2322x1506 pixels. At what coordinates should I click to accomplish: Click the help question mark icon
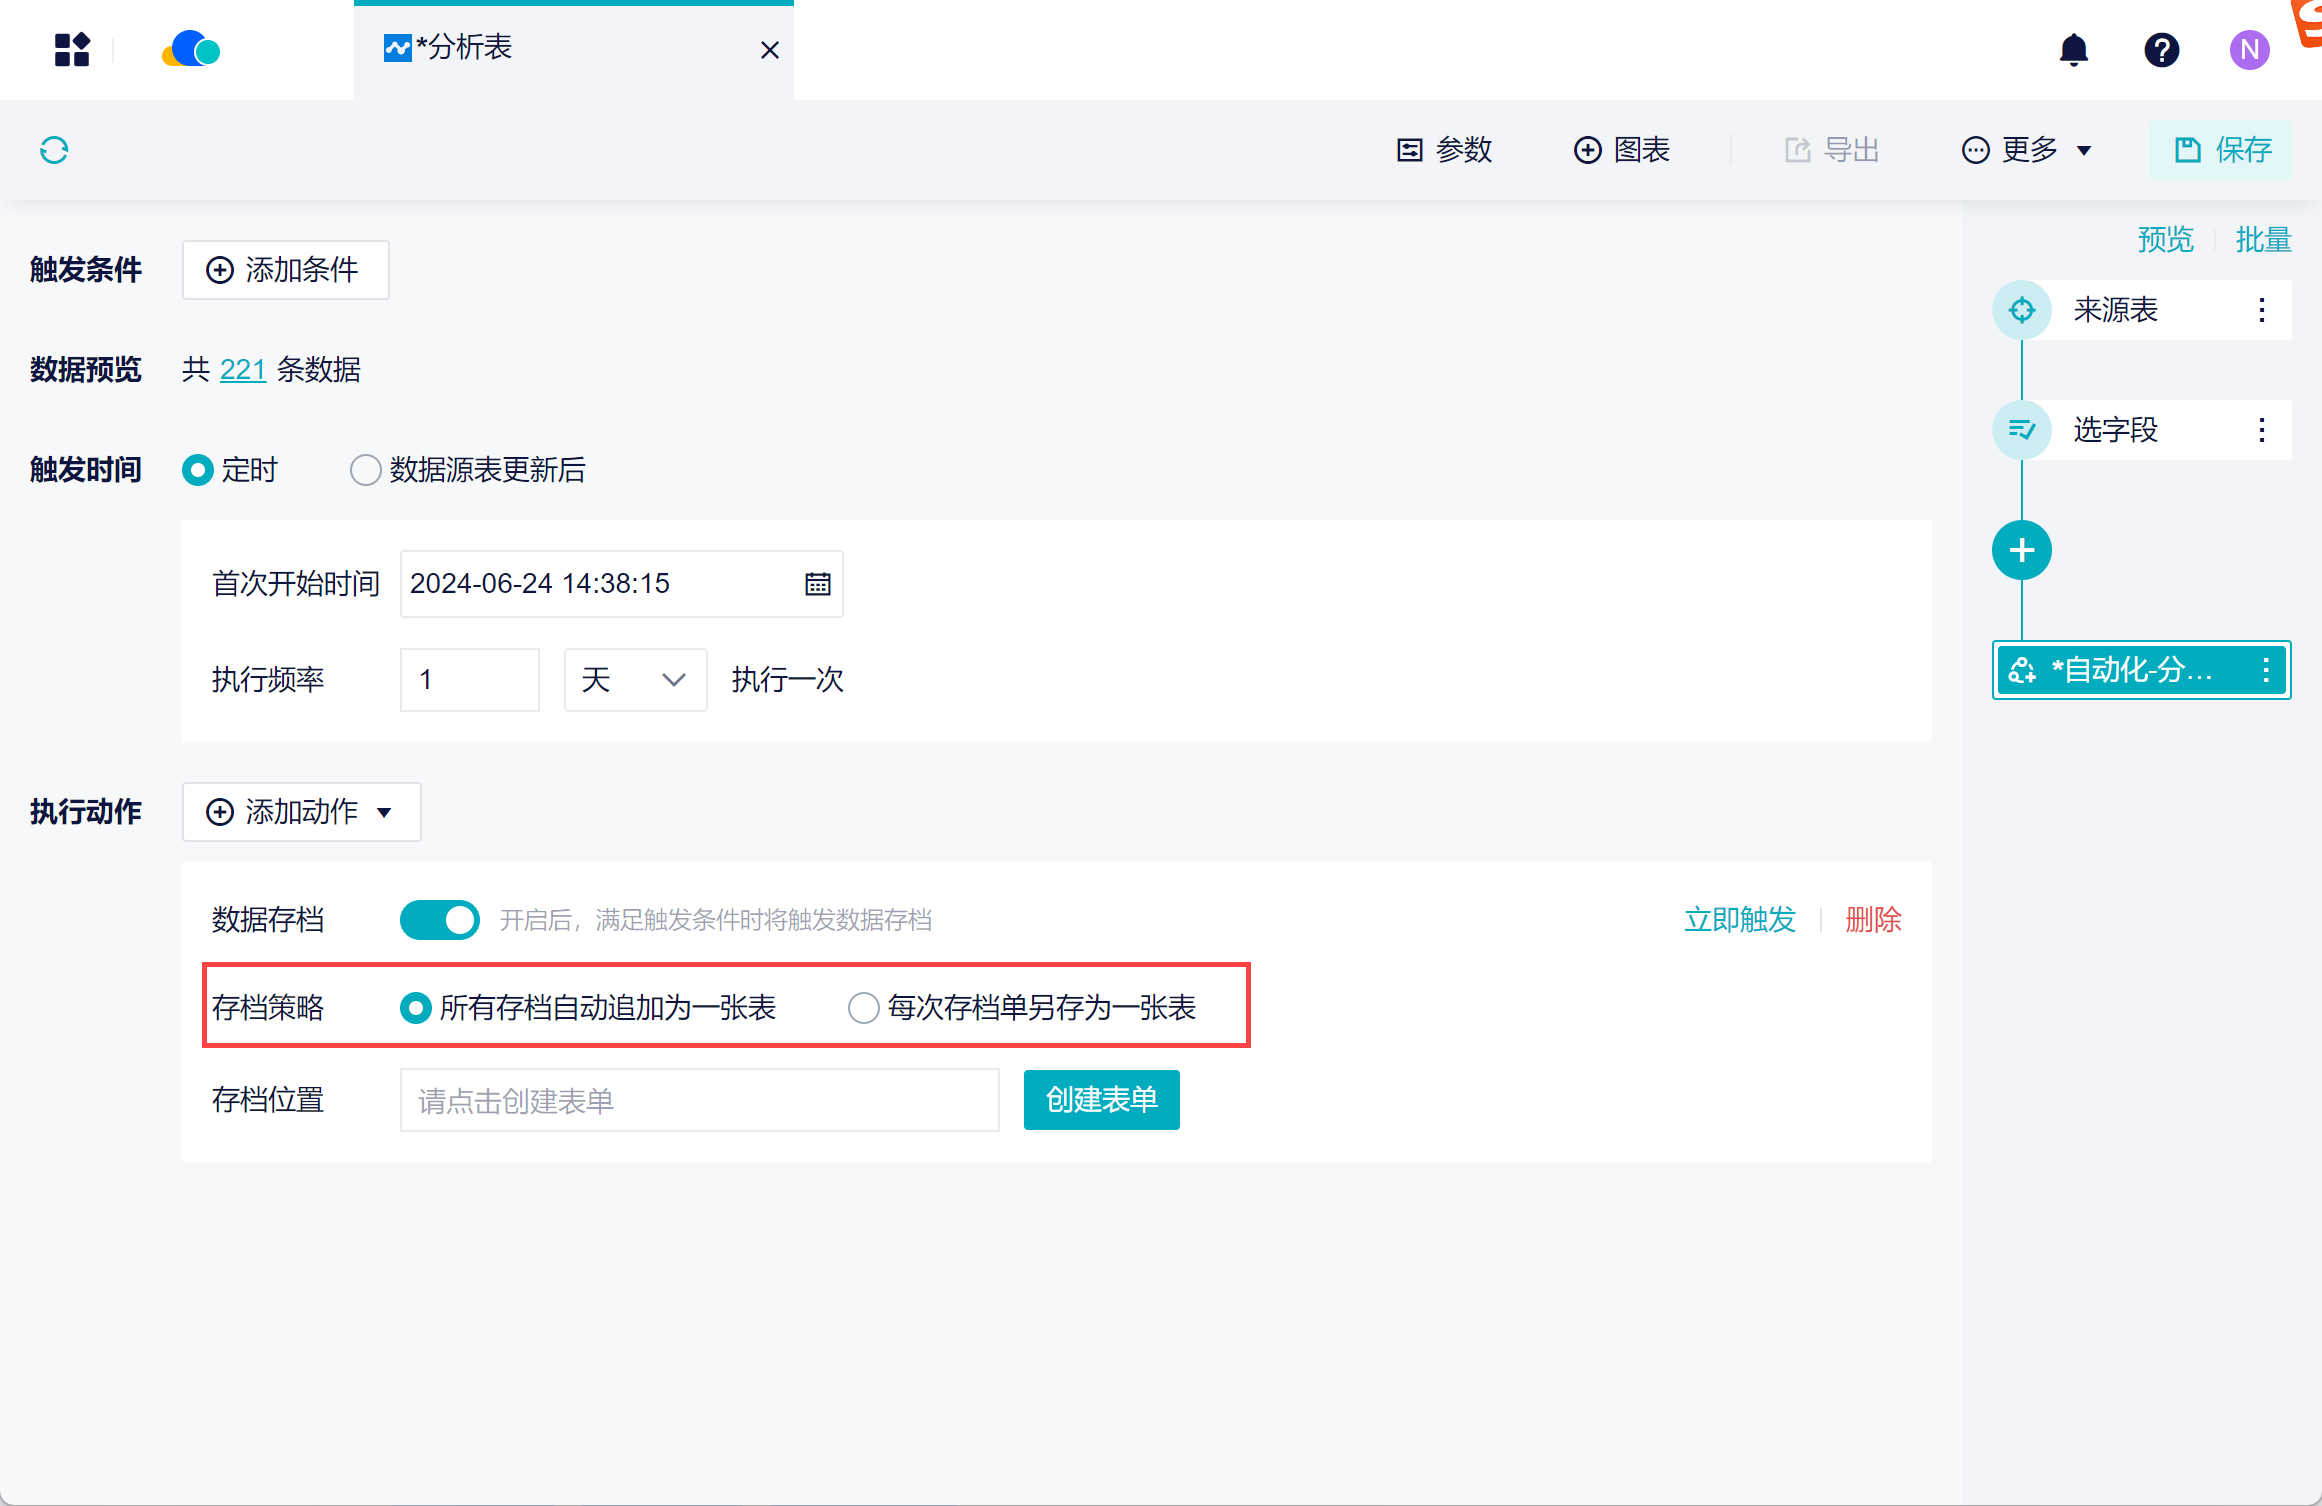click(x=2161, y=49)
